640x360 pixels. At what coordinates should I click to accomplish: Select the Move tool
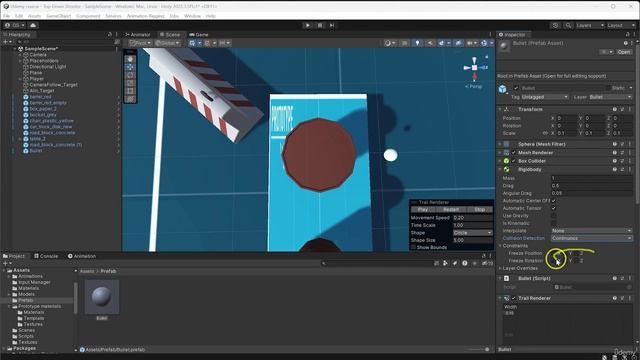pyautogui.click(x=130, y=67)
